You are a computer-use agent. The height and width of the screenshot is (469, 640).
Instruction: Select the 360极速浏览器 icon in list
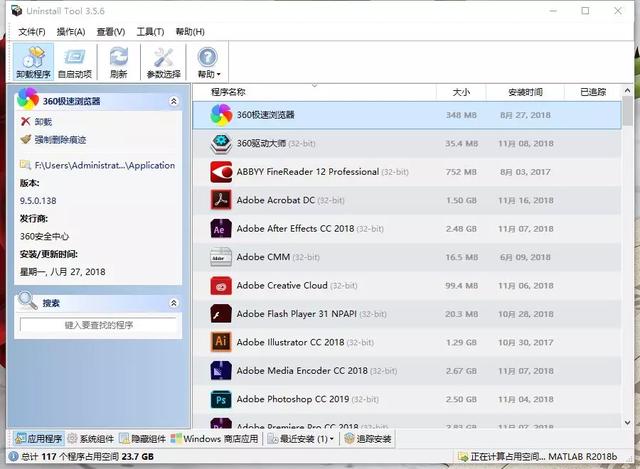click(221, 115)
